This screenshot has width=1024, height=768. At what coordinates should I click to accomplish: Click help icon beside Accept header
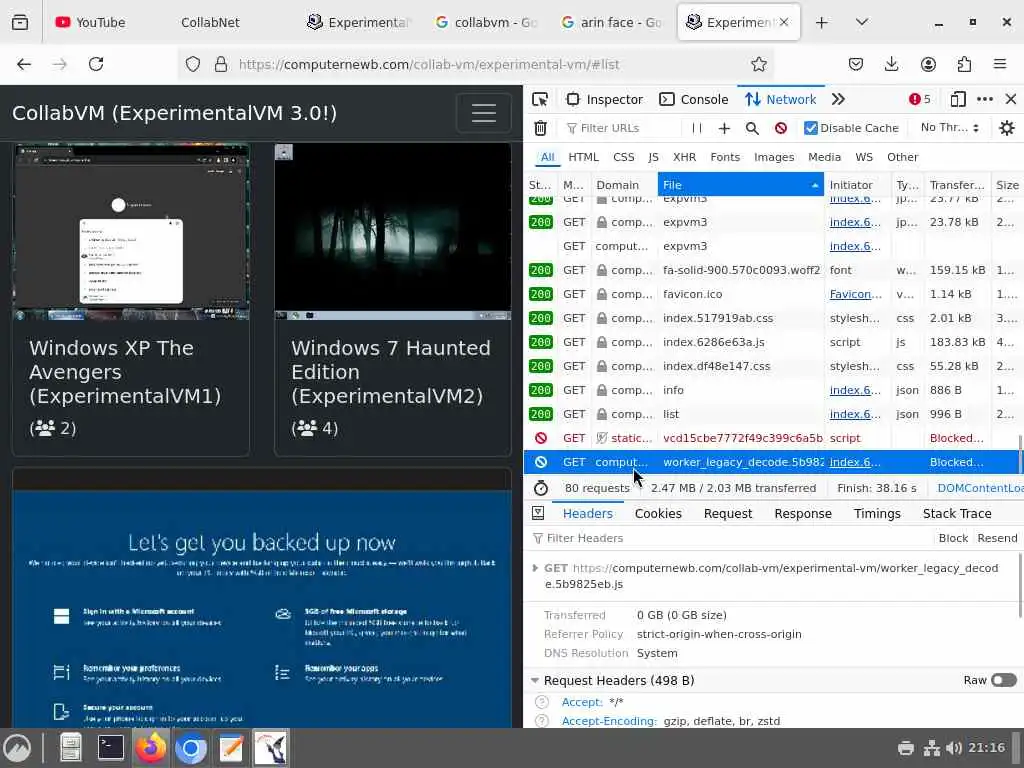tap(541, 702)
